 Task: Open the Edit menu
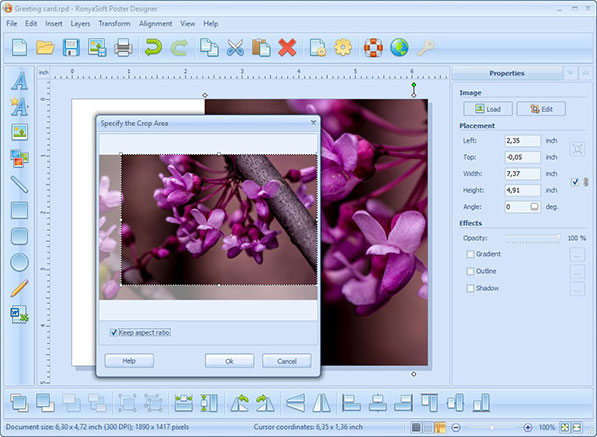pos(31,24)
